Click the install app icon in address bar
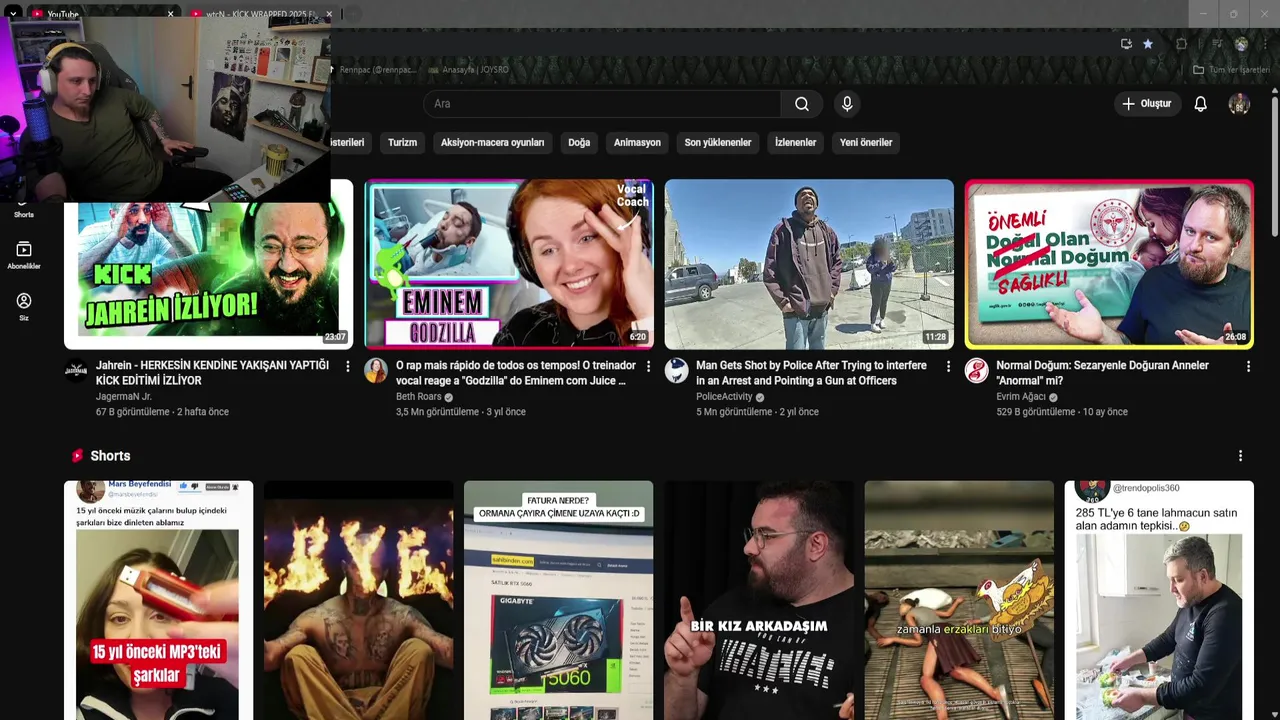Image resolution: width=1280 pixels, height=720 pixels. click(1126, 44)
